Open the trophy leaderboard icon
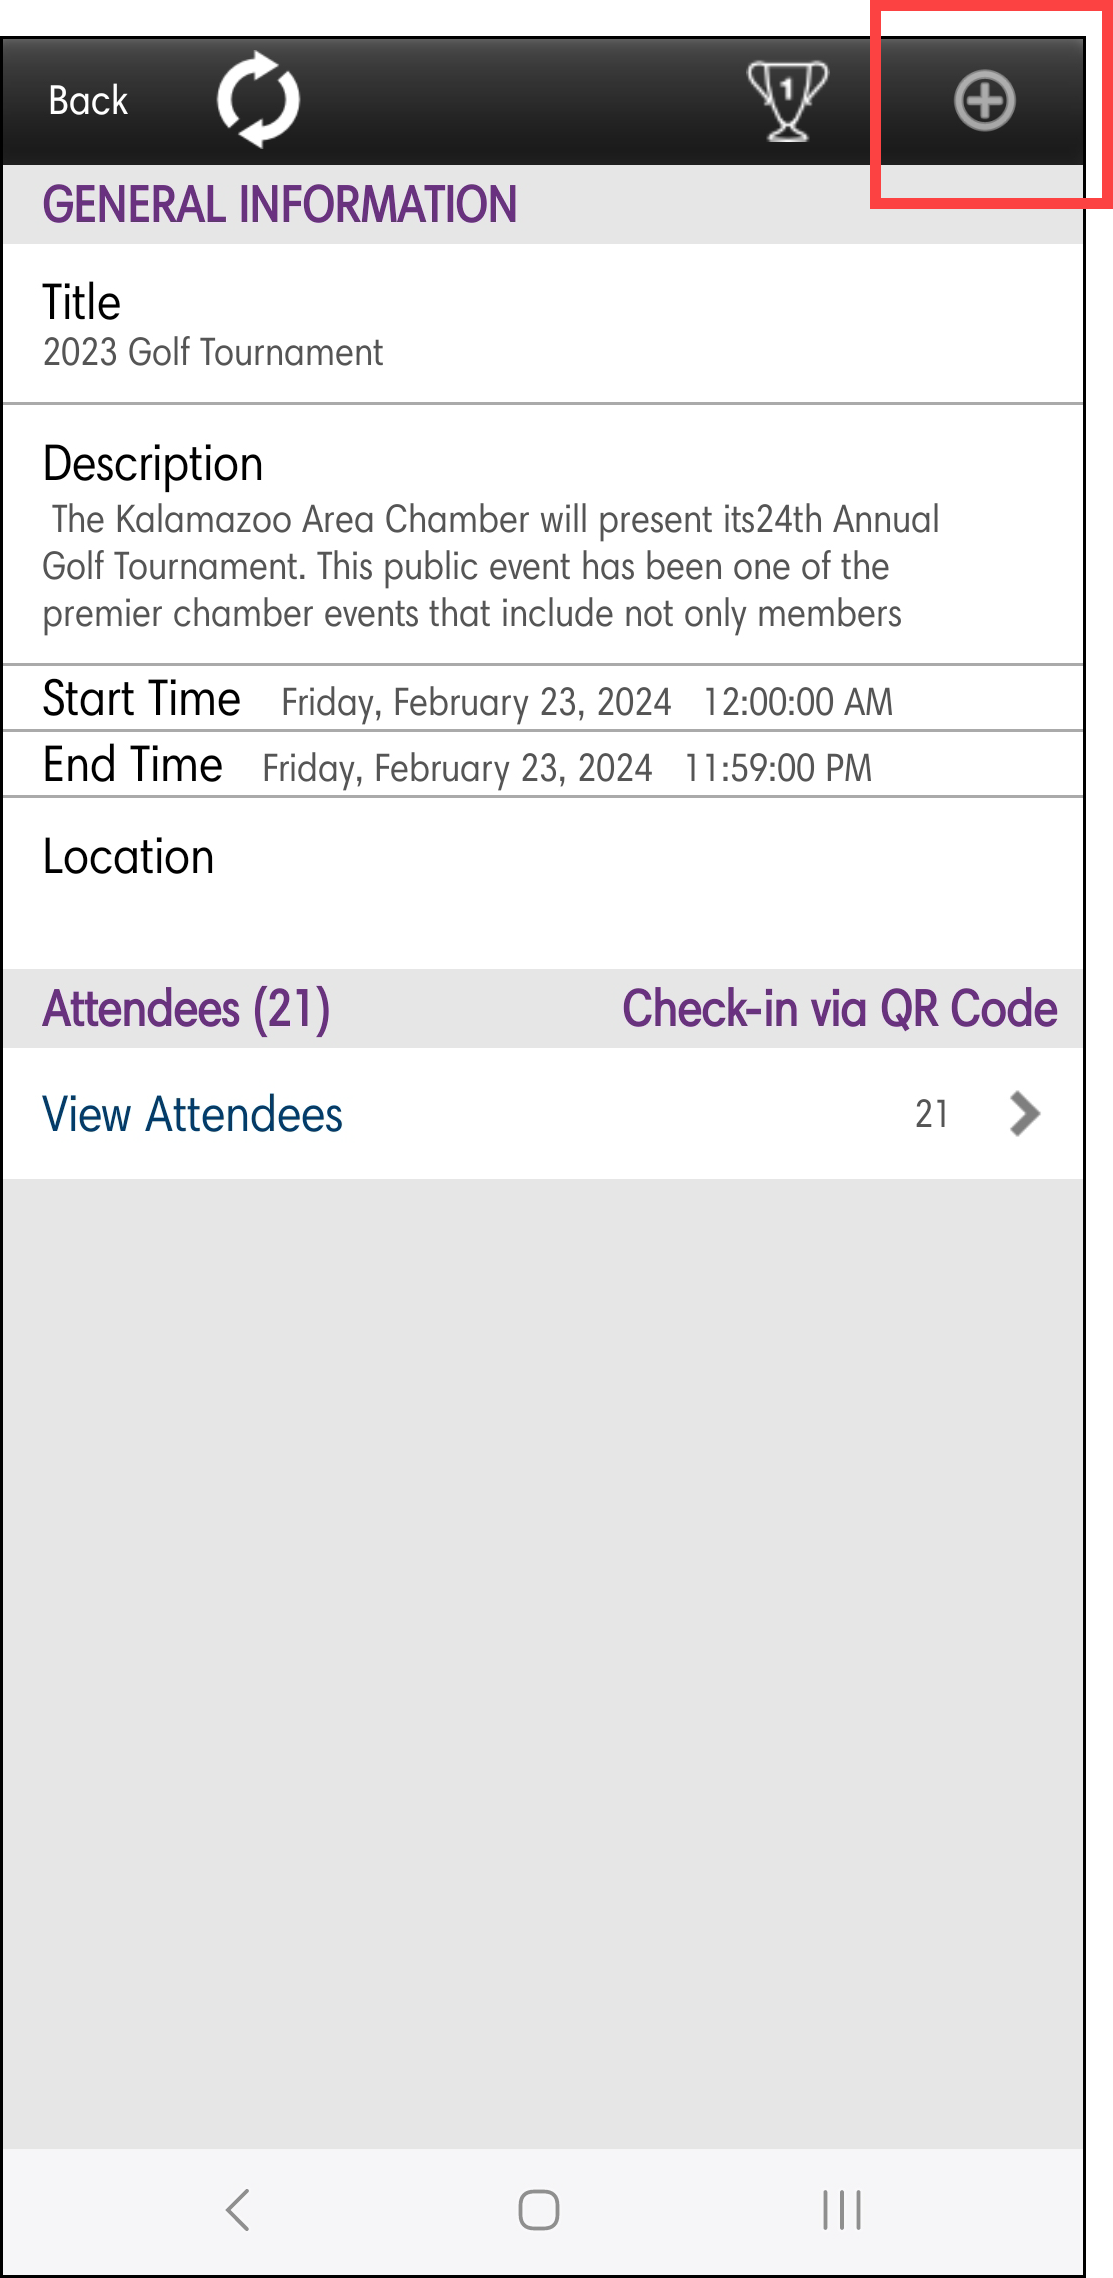1113x2278 pixels. (x=788, y=100)
